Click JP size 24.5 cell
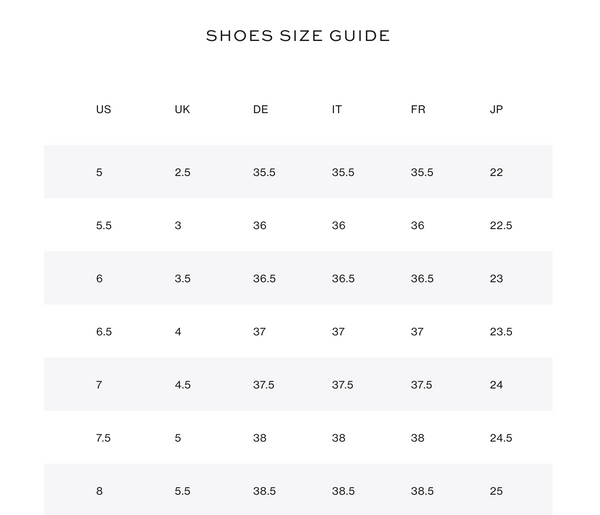 click(501, 438)
